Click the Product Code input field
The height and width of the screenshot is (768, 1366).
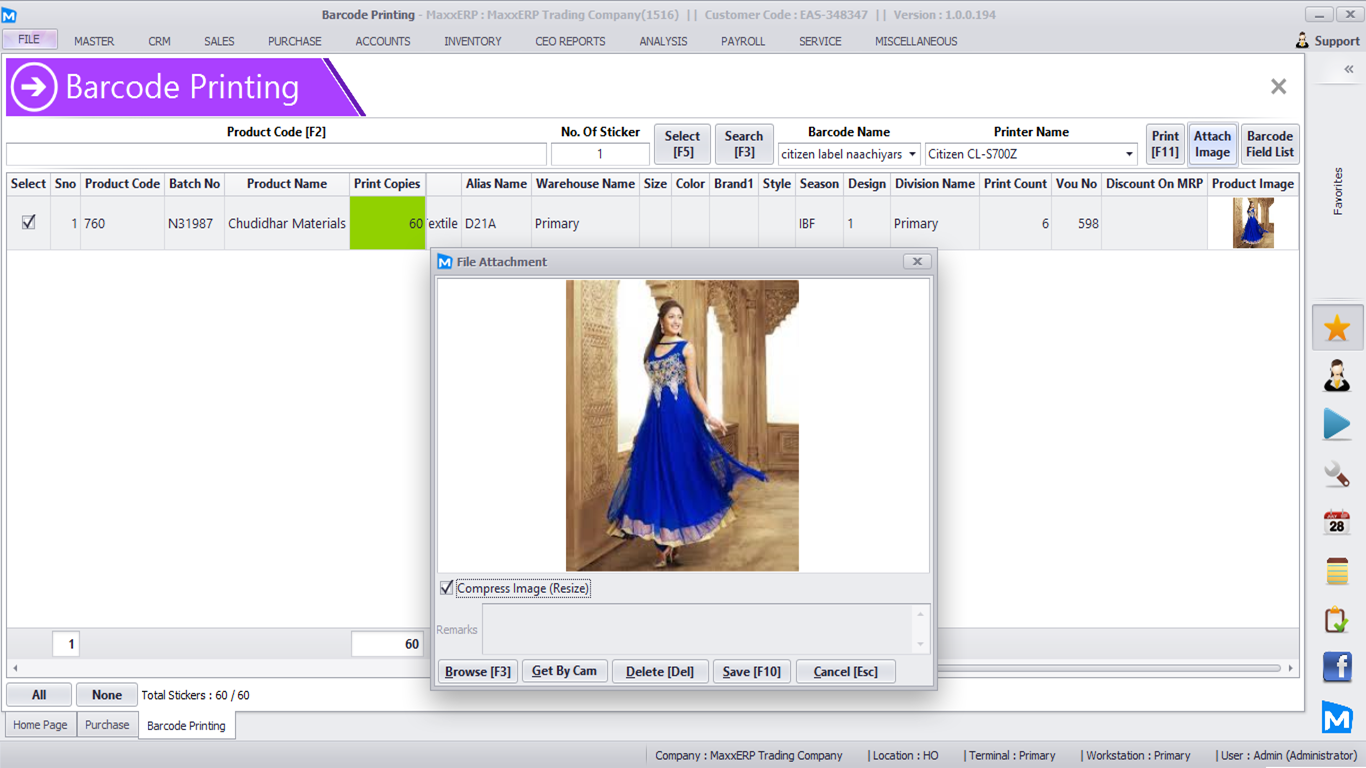pos(276,154)
